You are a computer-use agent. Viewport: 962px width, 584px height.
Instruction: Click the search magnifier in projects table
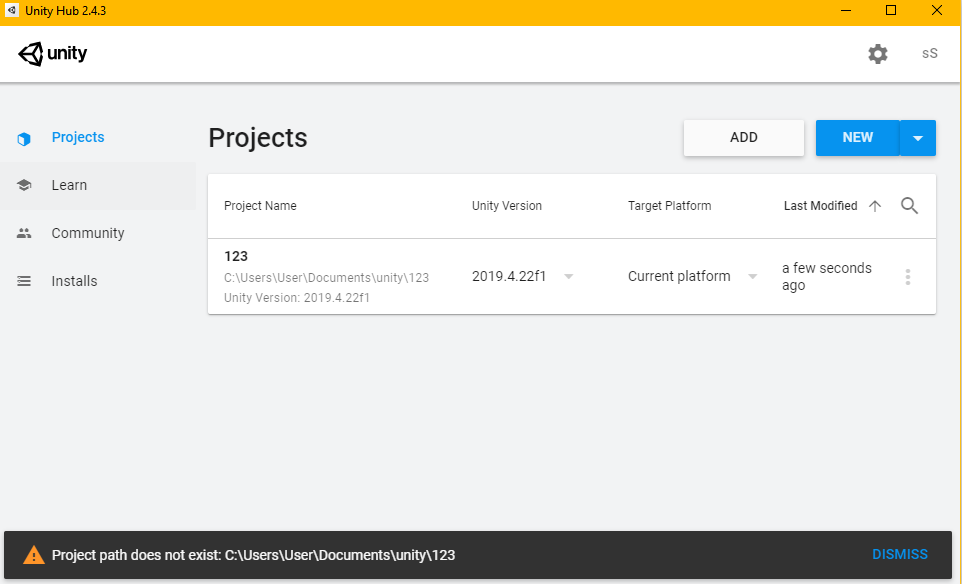(x=909, y=206)
